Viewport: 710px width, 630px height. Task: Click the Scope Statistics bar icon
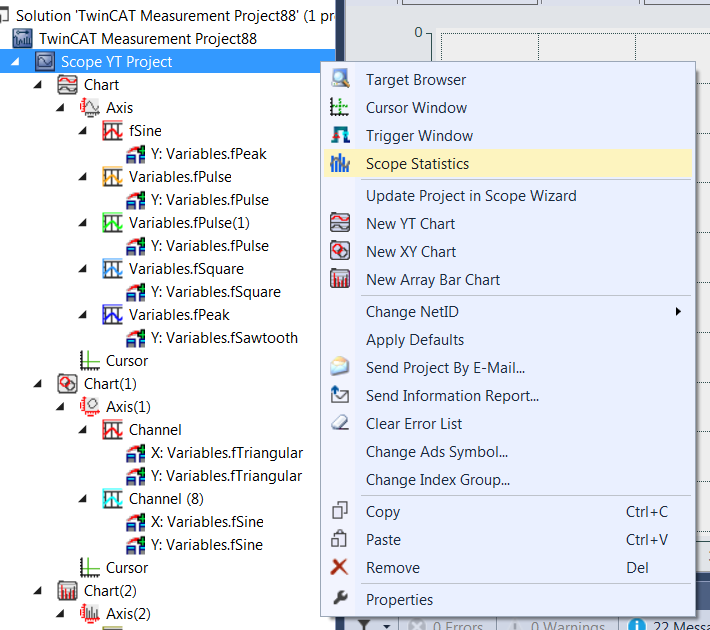point(340,164)
